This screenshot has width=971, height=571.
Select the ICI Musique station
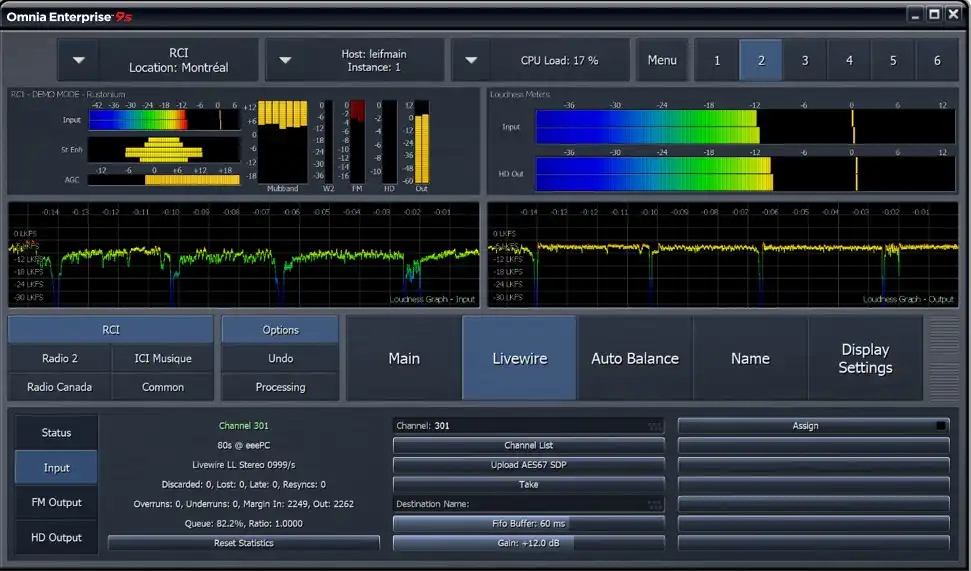pos(163,359)
